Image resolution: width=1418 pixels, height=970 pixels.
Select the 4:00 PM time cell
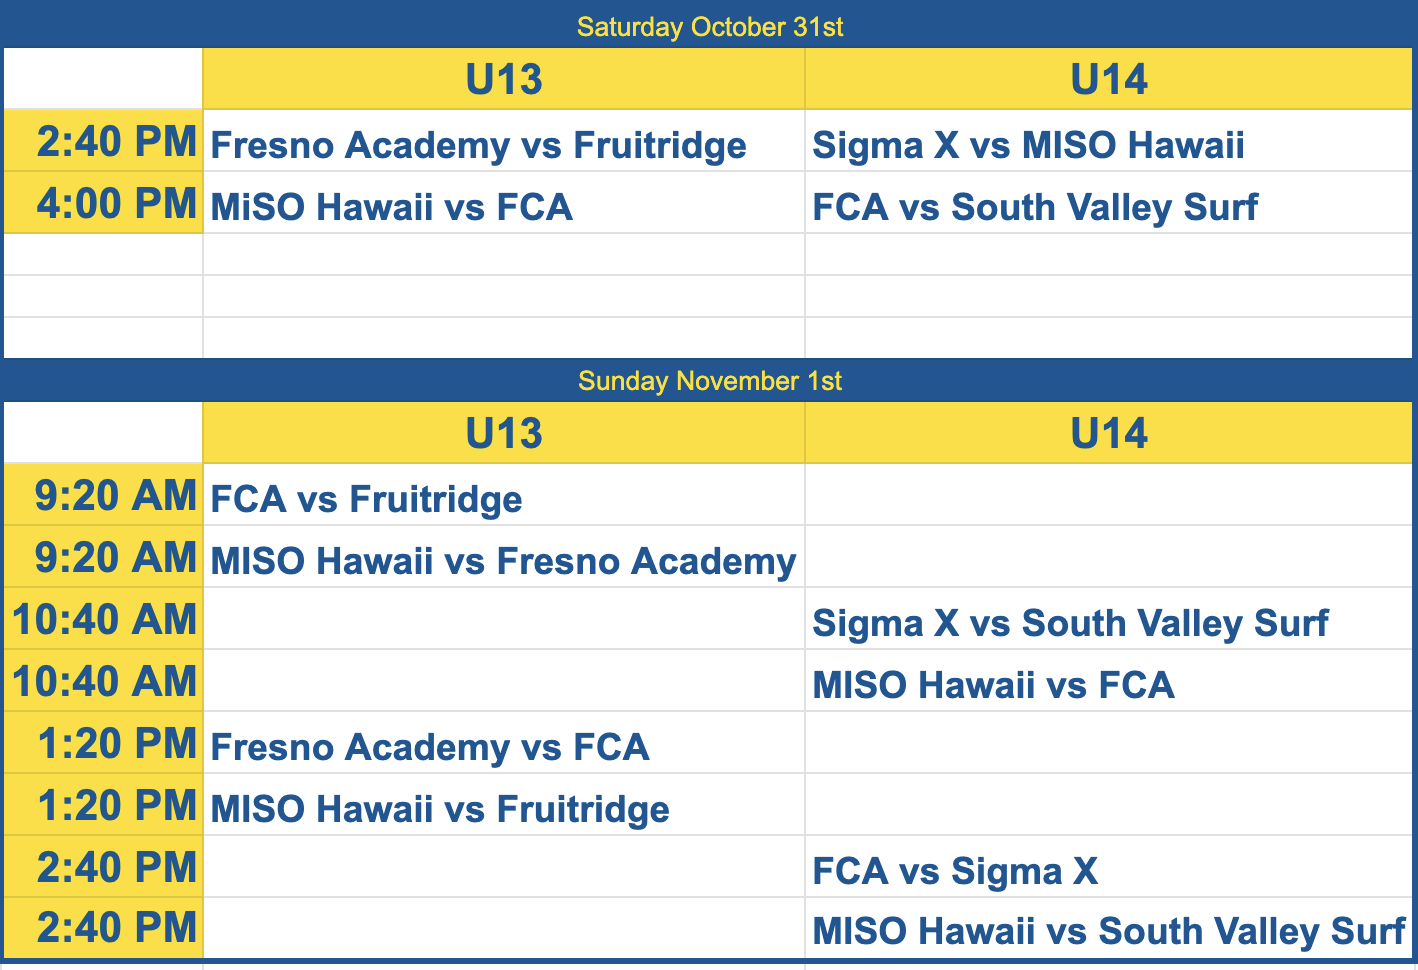(x=104, y=203)
